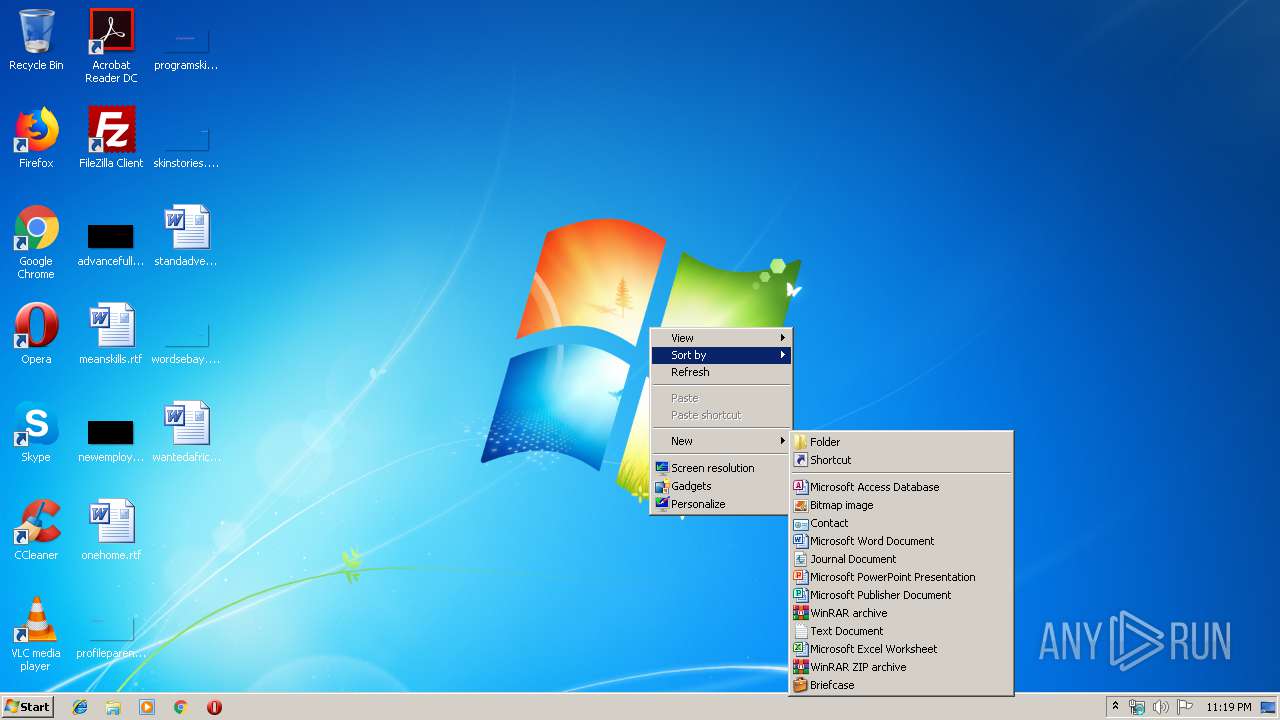
Task: Create a new Microsoft Word Document
Action: [x=901, y=541]
